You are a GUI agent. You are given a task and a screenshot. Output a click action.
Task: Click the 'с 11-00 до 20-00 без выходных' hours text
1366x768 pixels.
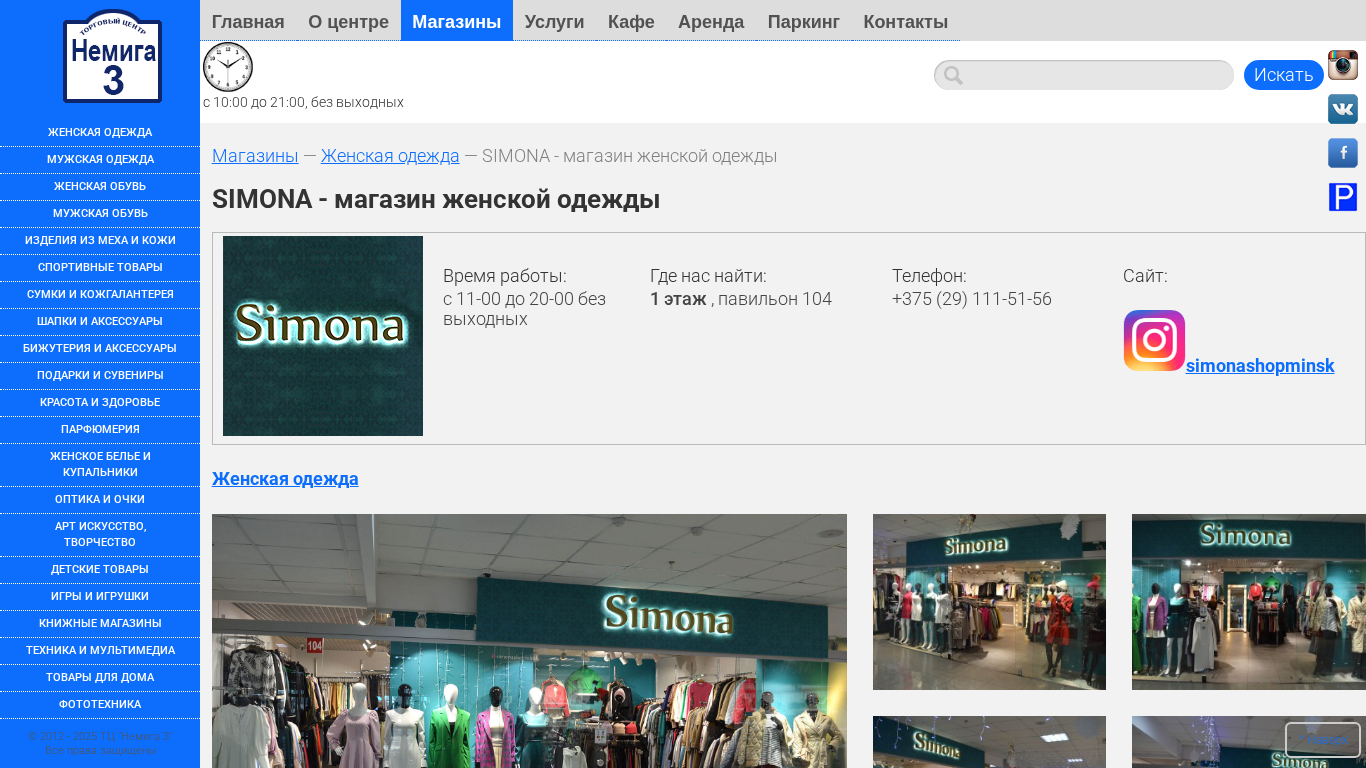[525, 309]
